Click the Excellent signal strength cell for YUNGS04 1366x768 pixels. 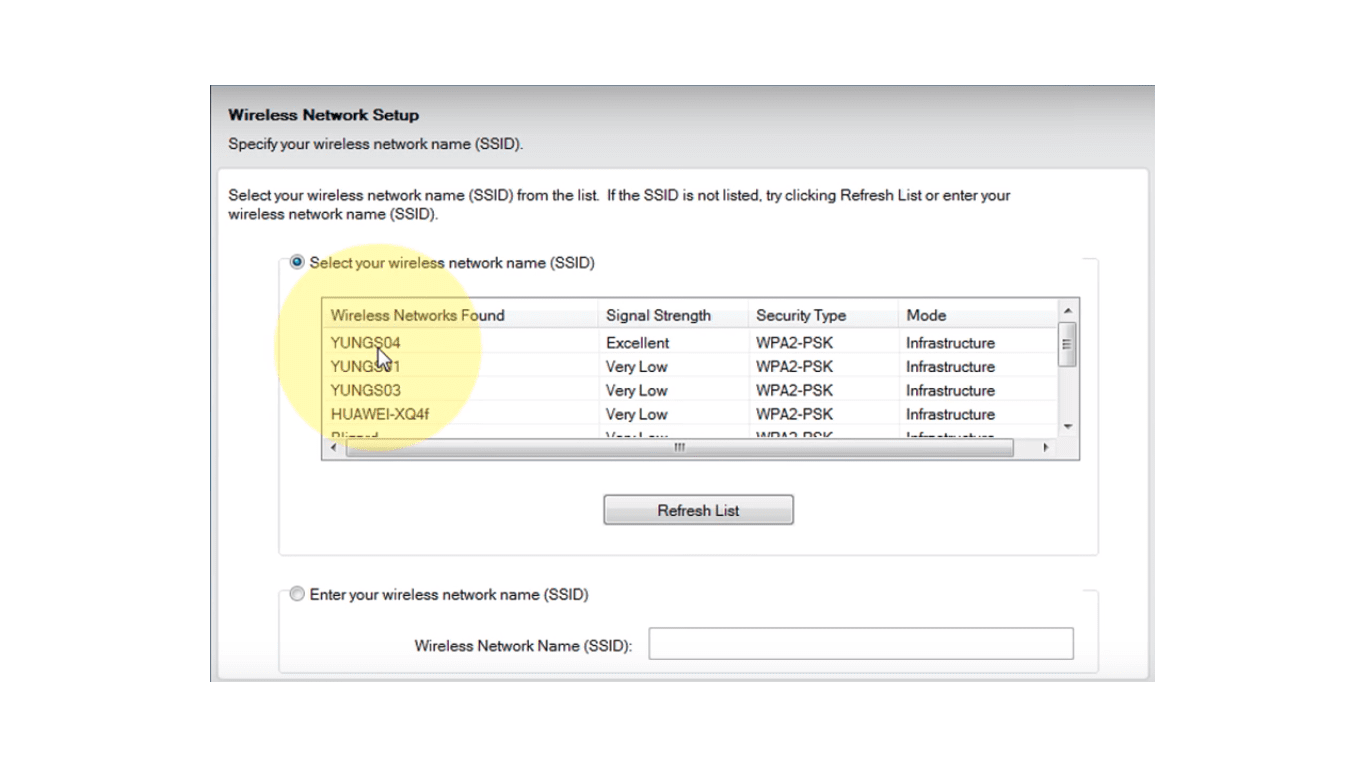pos(637,342)
